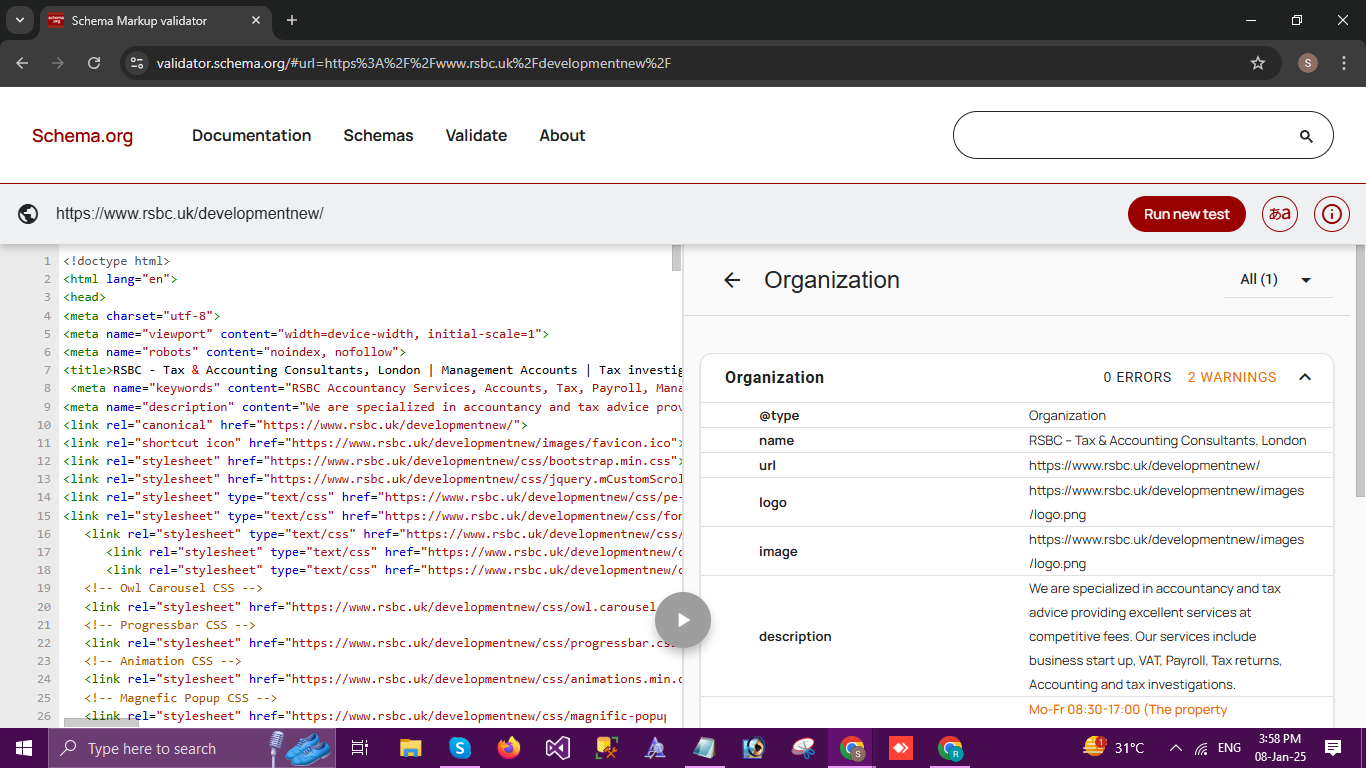Click the Schema.org logo
The image size is (1366, 768).
click(x=82, y=136)
